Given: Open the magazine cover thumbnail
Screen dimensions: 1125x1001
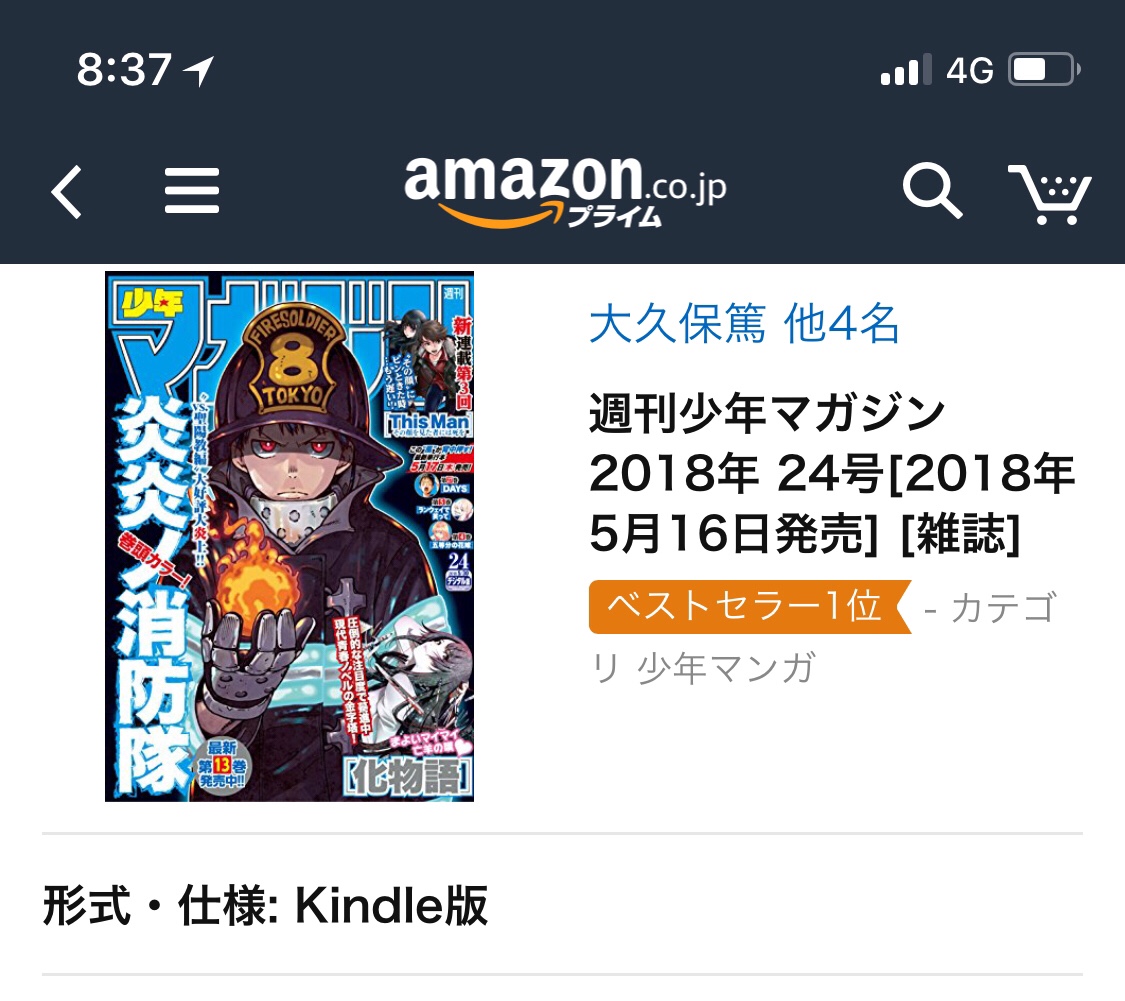Looking at the screenshot, I should [289, 536].
